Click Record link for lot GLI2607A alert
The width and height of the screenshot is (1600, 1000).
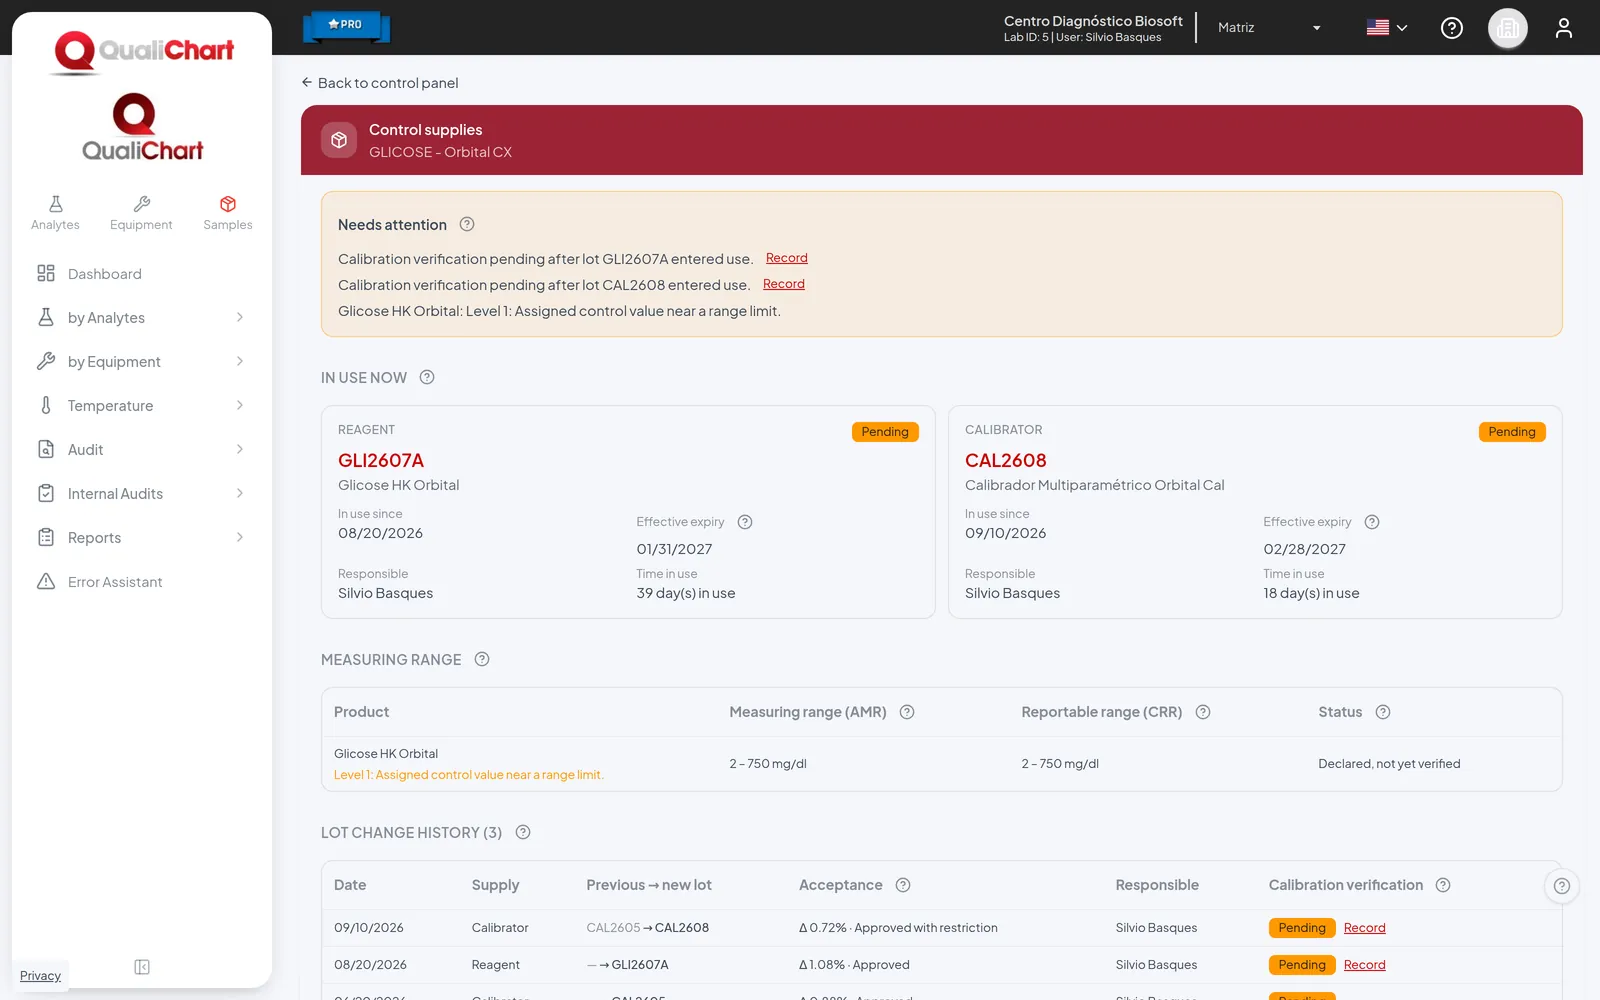click(787, 258)
